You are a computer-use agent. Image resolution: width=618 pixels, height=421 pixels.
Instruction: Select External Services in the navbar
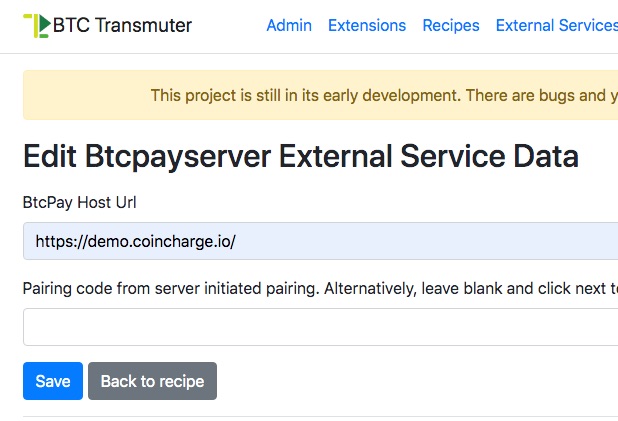(x=556, y=25)
